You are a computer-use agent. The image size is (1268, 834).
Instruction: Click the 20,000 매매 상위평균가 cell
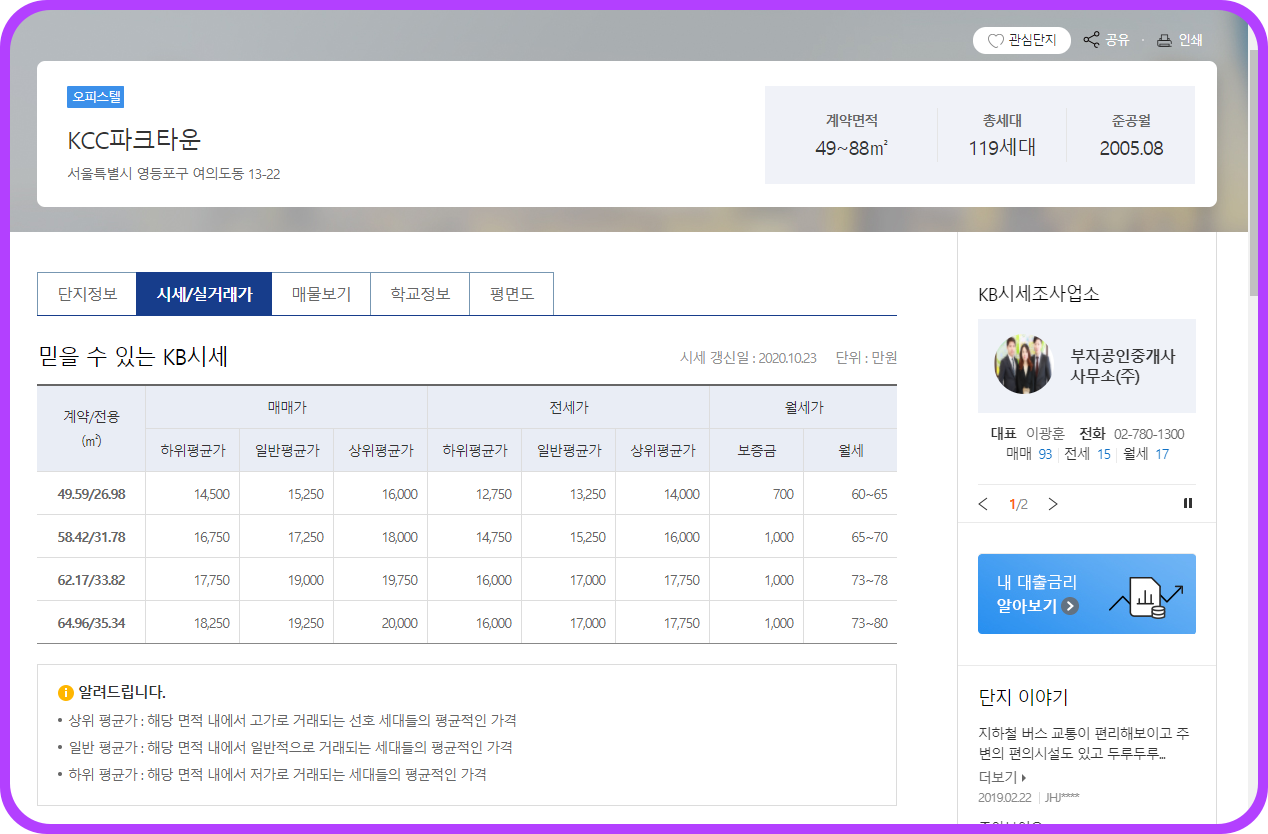(x=380, y=623)
